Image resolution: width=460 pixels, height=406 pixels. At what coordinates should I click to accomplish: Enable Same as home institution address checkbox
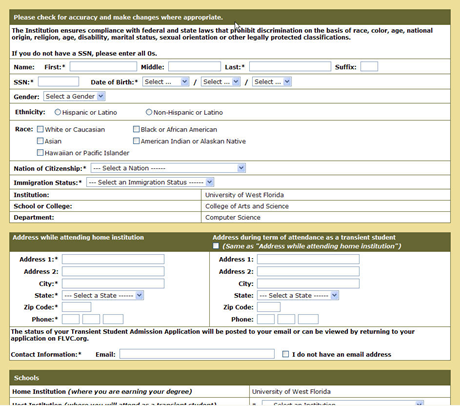click(216, 246)
